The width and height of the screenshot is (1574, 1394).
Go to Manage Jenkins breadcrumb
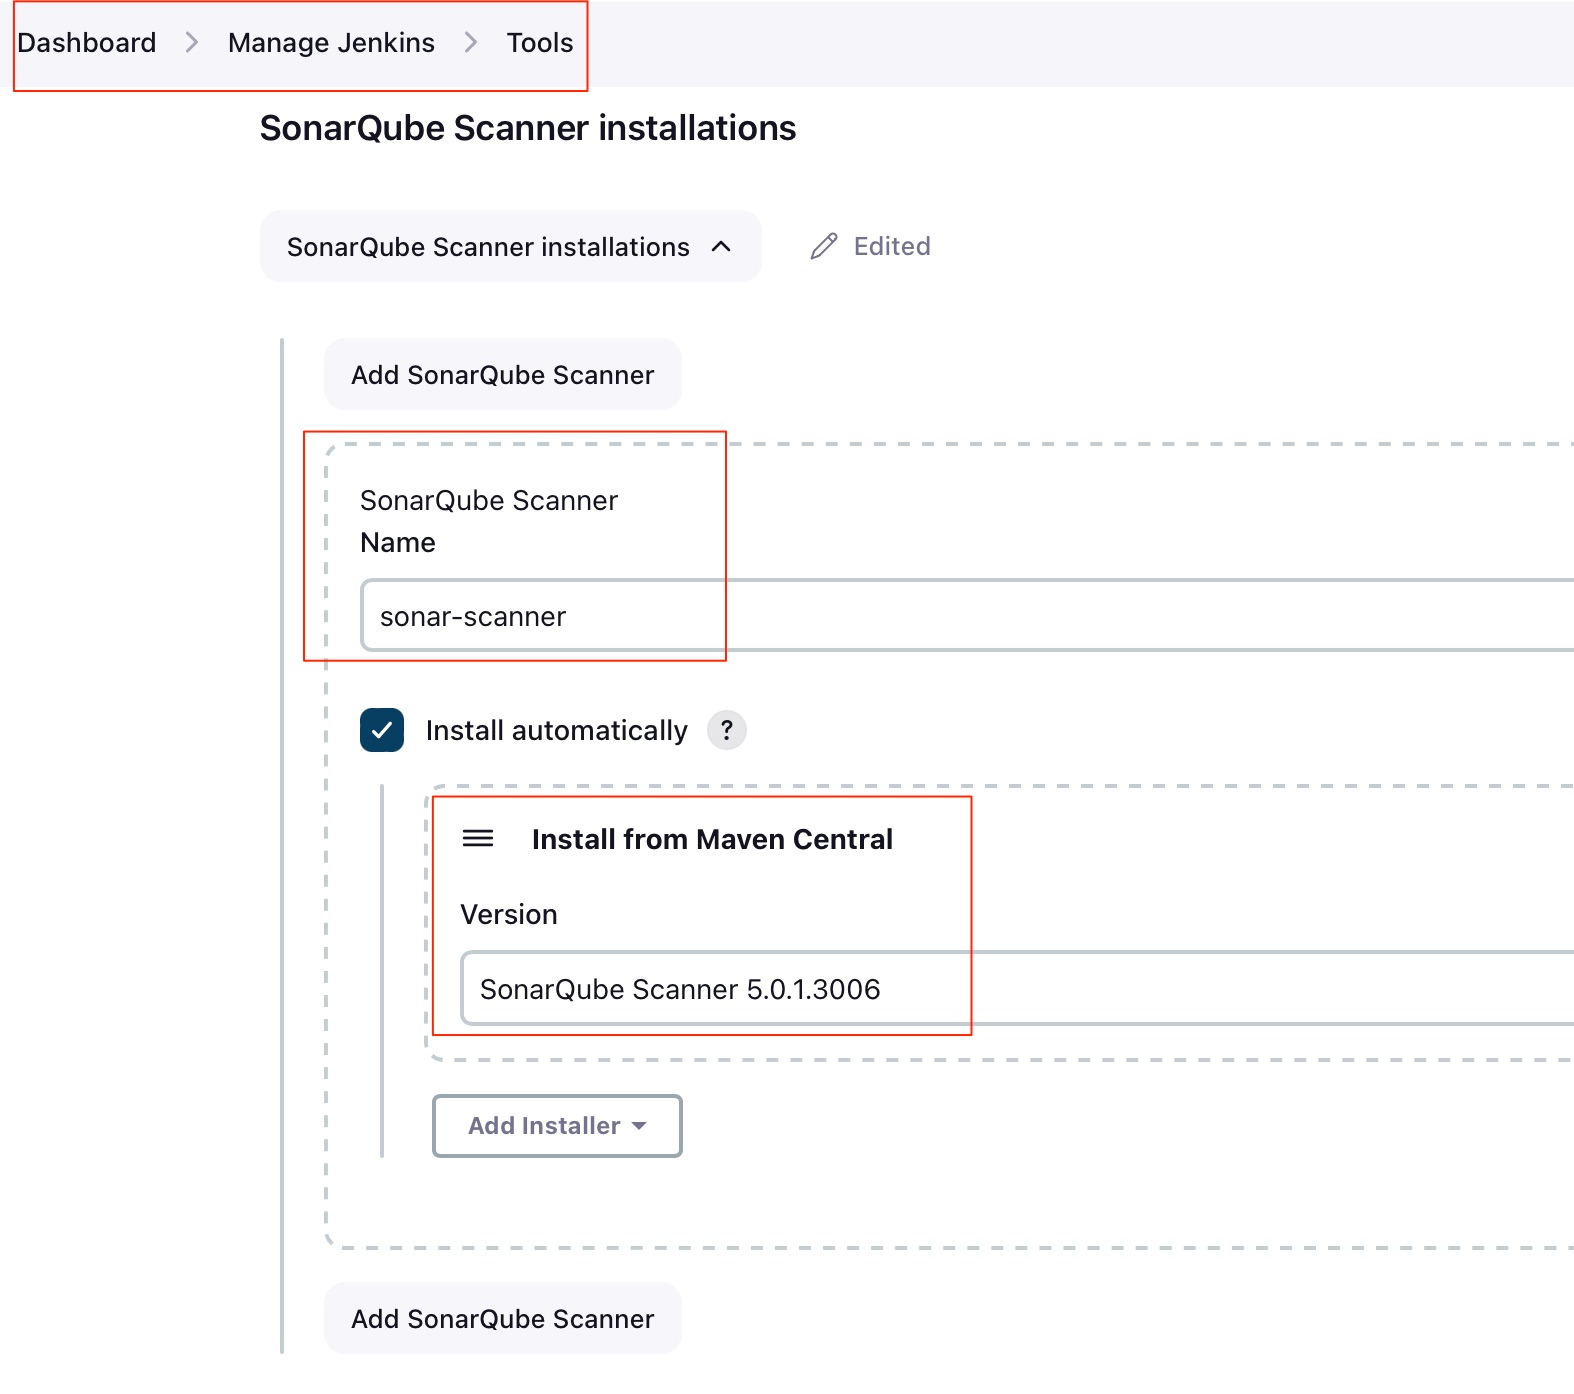331,43
